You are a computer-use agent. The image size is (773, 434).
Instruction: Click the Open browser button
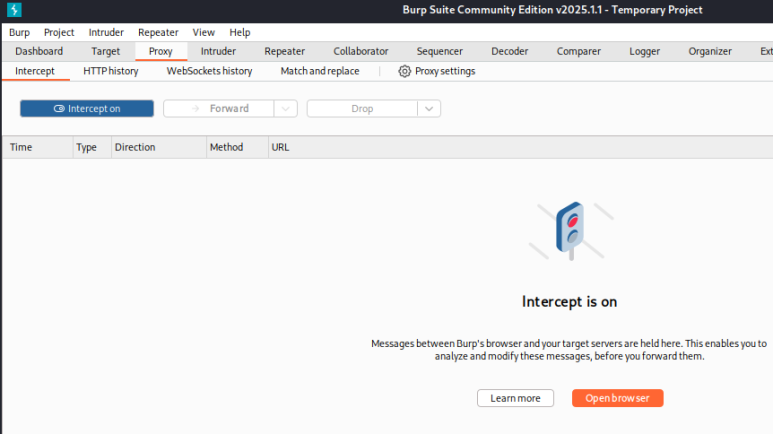[618, 398]
